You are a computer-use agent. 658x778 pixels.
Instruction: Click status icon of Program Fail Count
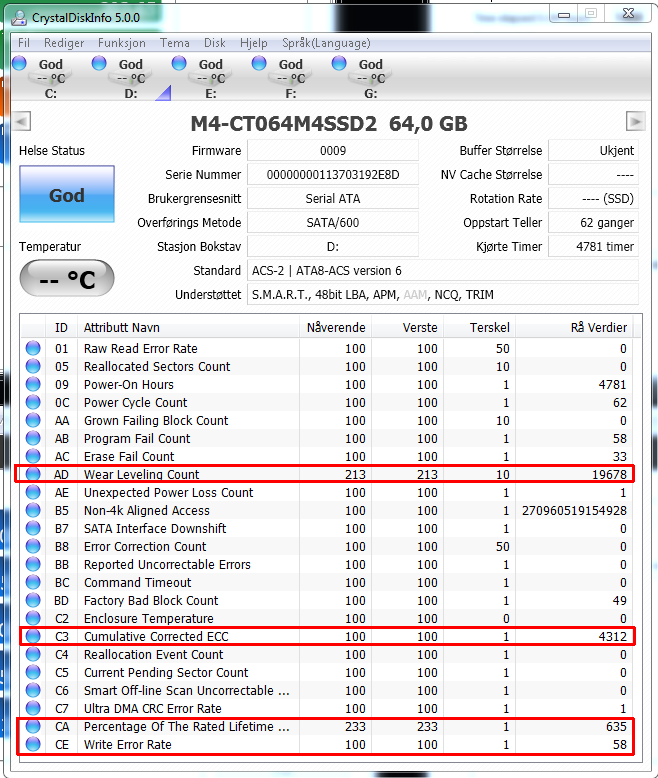(33, 439)
